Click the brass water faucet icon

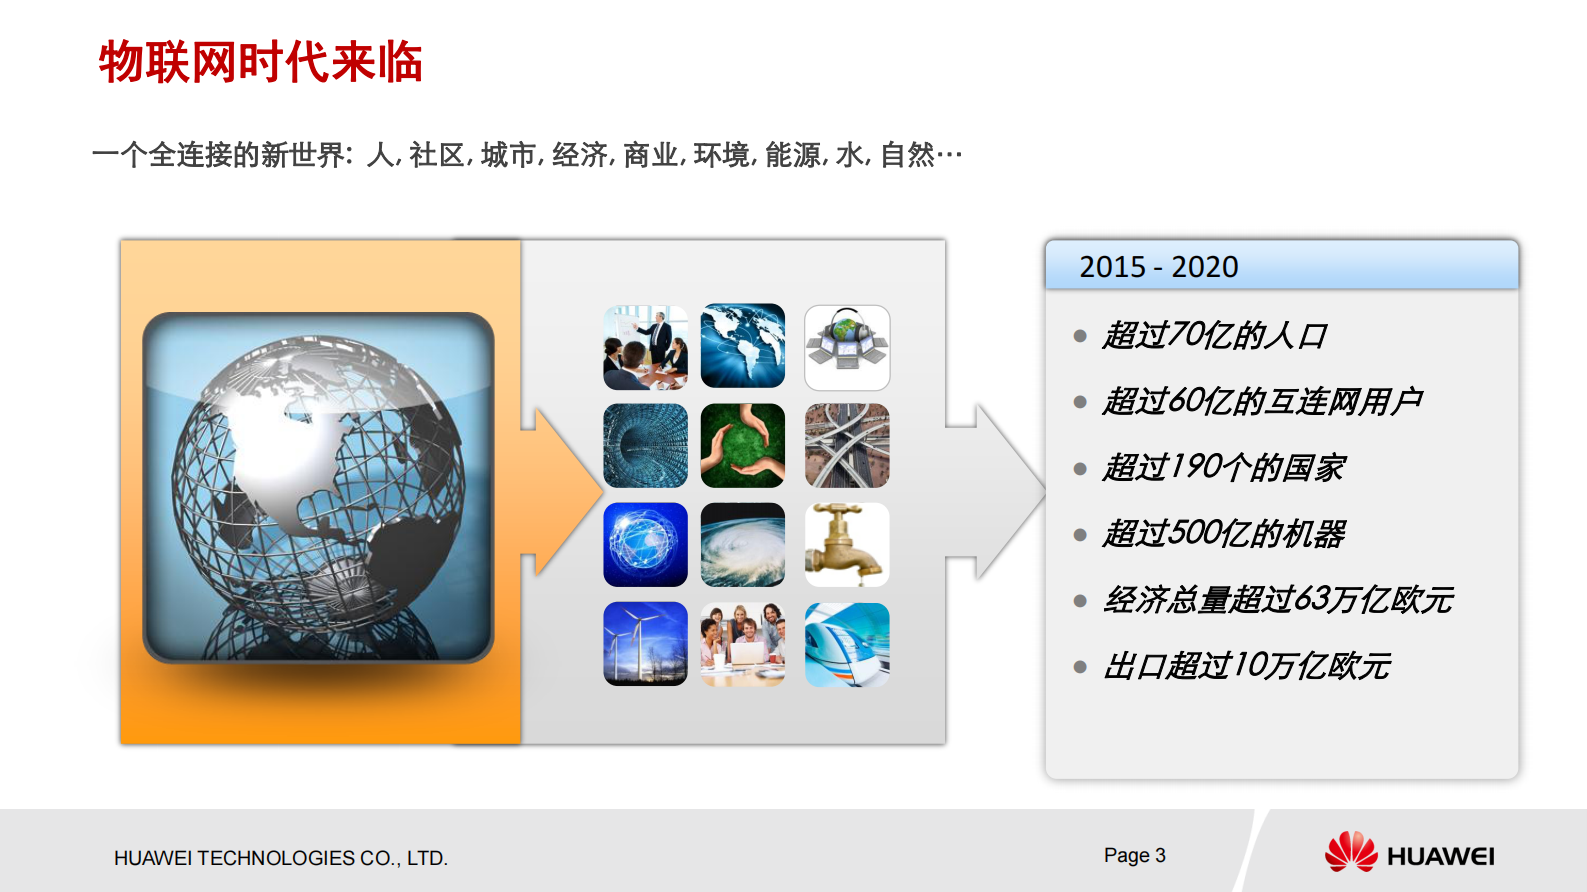pyautogui.click(x=847, y=545)
